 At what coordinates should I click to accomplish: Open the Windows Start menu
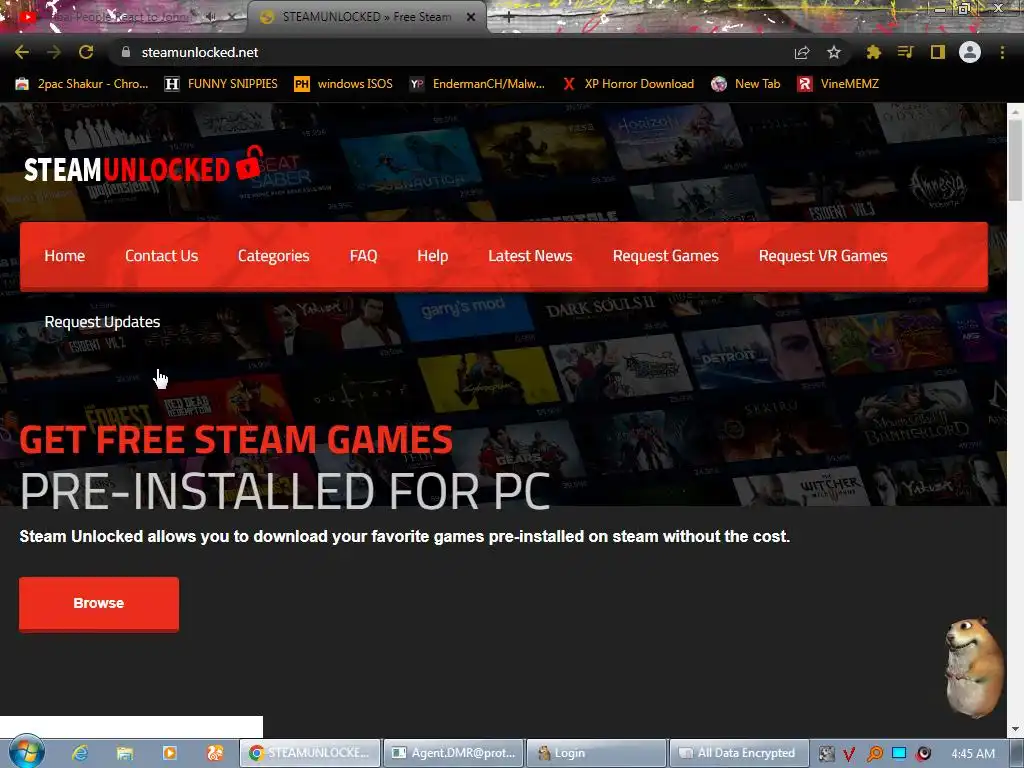click(x=26, y=752)
